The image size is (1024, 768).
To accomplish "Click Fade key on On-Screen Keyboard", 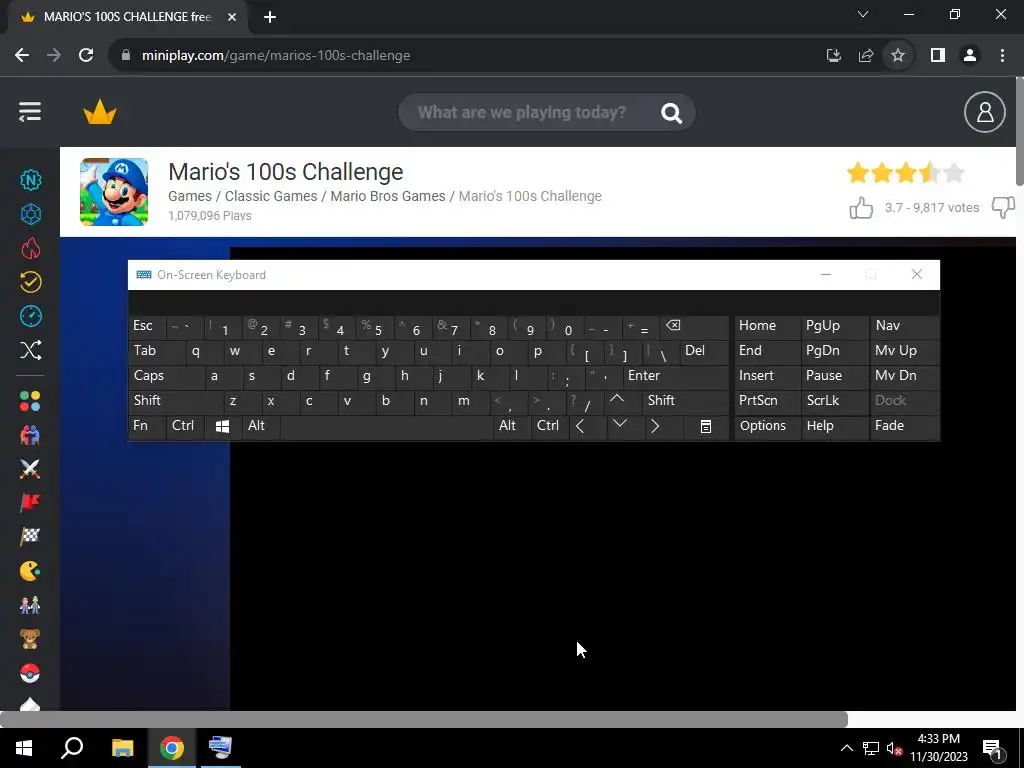I will pos(904,426).
